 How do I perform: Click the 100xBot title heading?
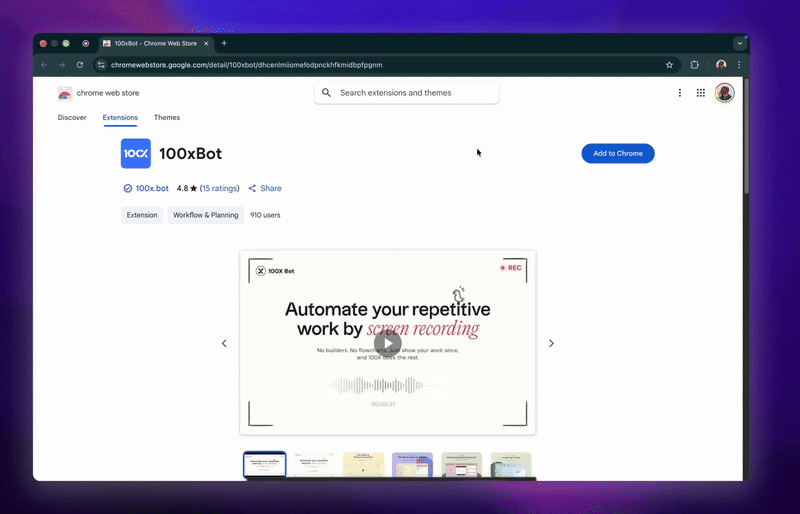[x=190, y=153]
